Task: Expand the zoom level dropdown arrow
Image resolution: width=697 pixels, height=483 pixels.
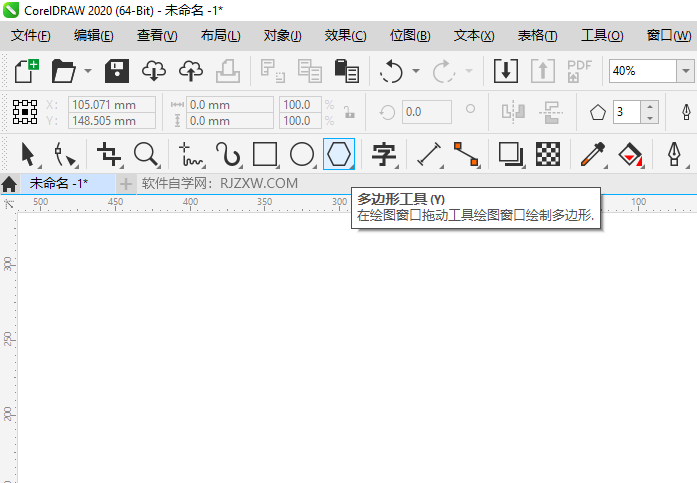Action: 685,71
